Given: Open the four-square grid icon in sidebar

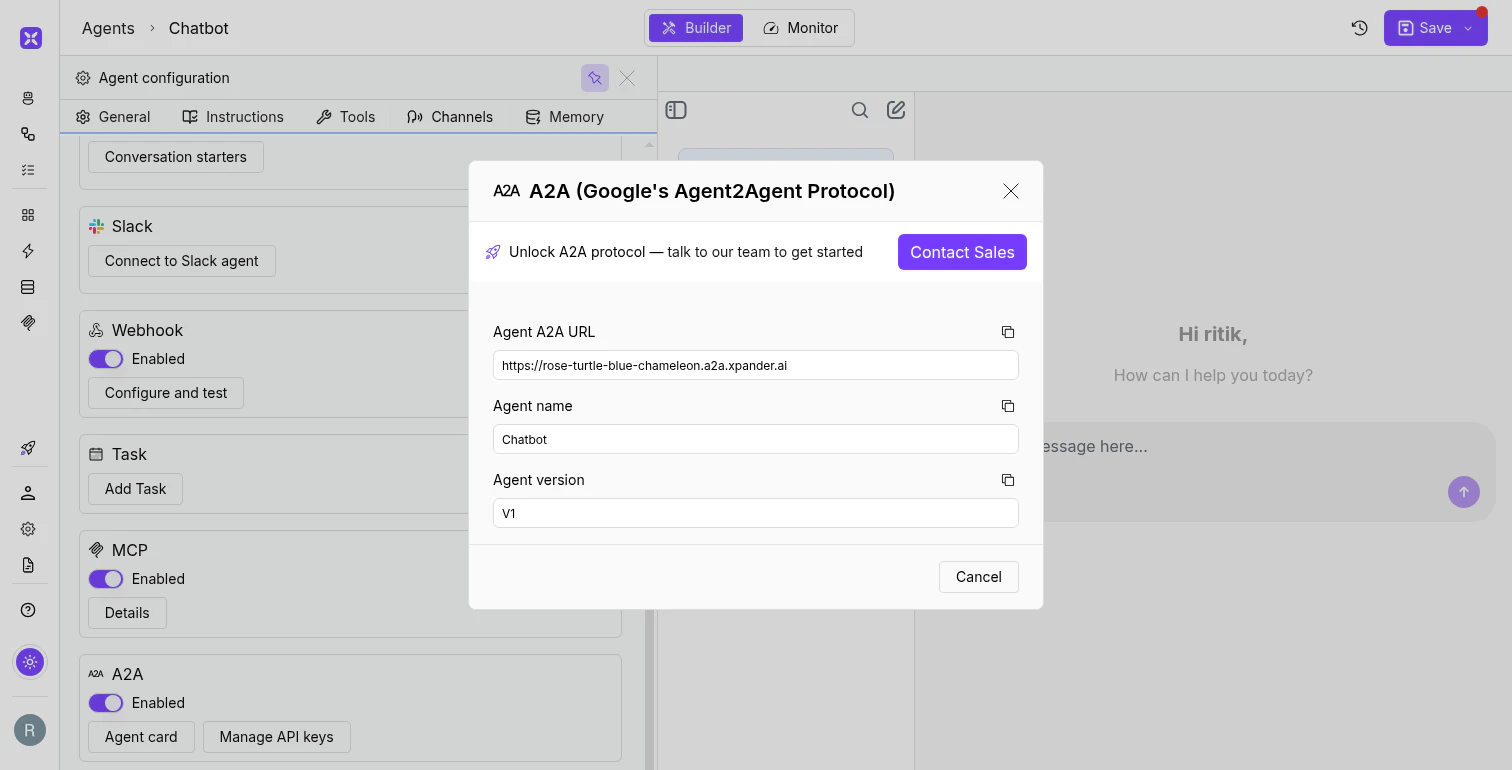Looking at the screenshot, I should (28, 215).
